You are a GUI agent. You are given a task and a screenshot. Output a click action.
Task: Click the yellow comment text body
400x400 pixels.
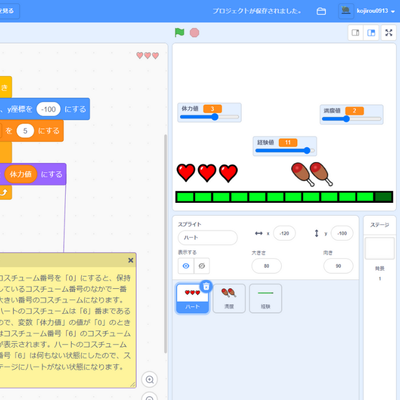pyautogui.click(x=65, y=322)
